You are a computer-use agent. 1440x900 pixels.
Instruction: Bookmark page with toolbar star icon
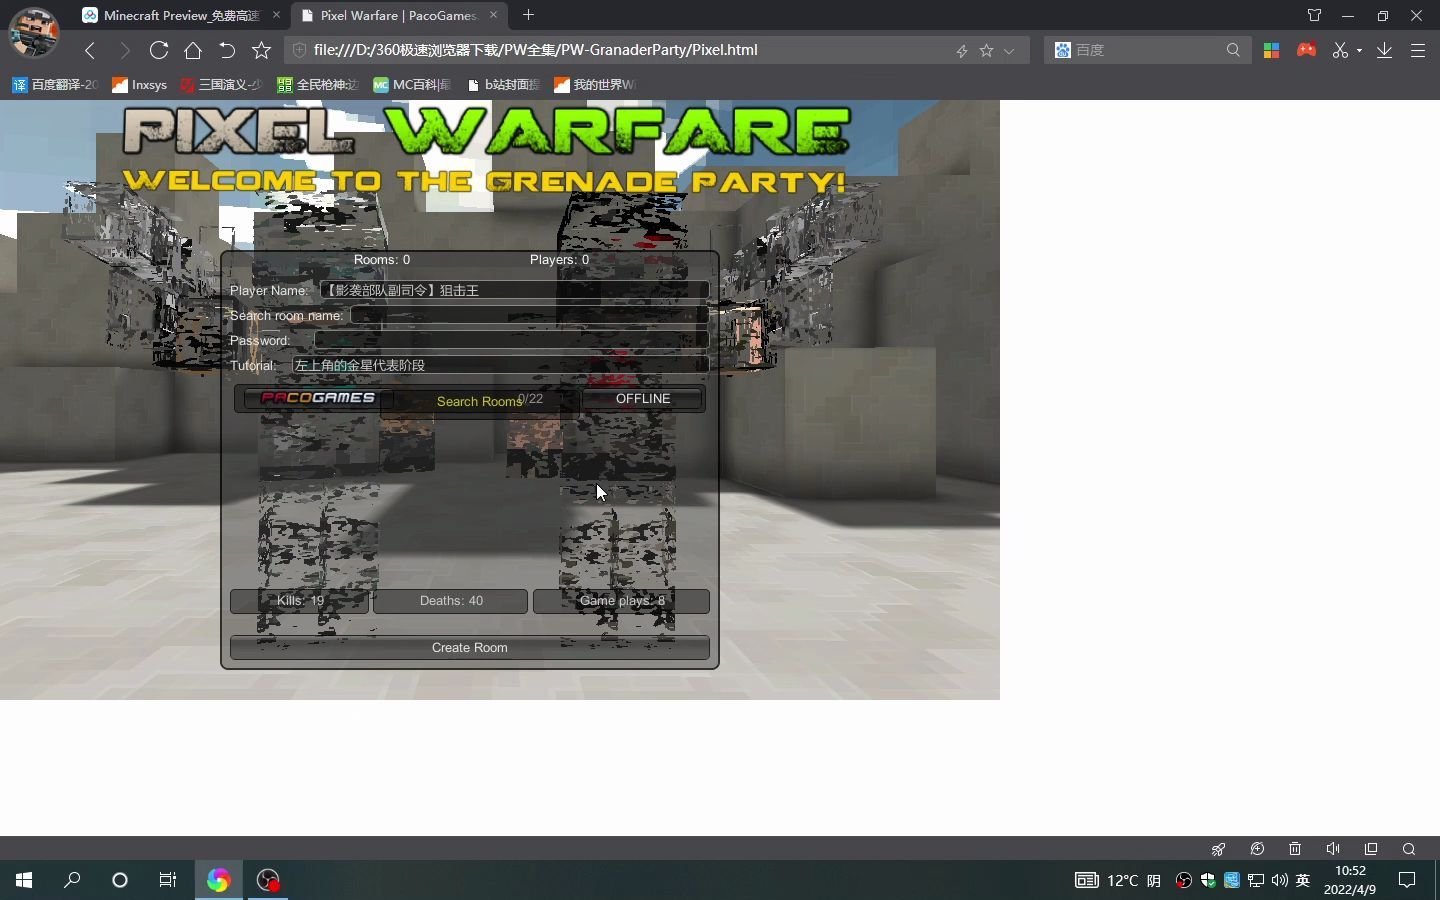point(261,50)
